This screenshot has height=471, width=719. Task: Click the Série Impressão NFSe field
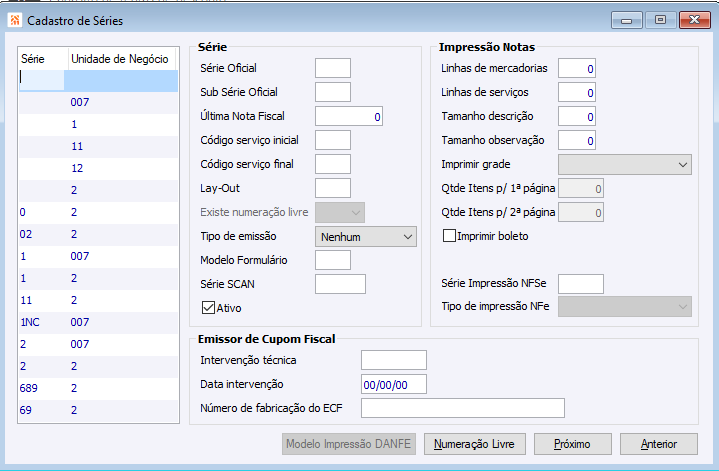581,284
